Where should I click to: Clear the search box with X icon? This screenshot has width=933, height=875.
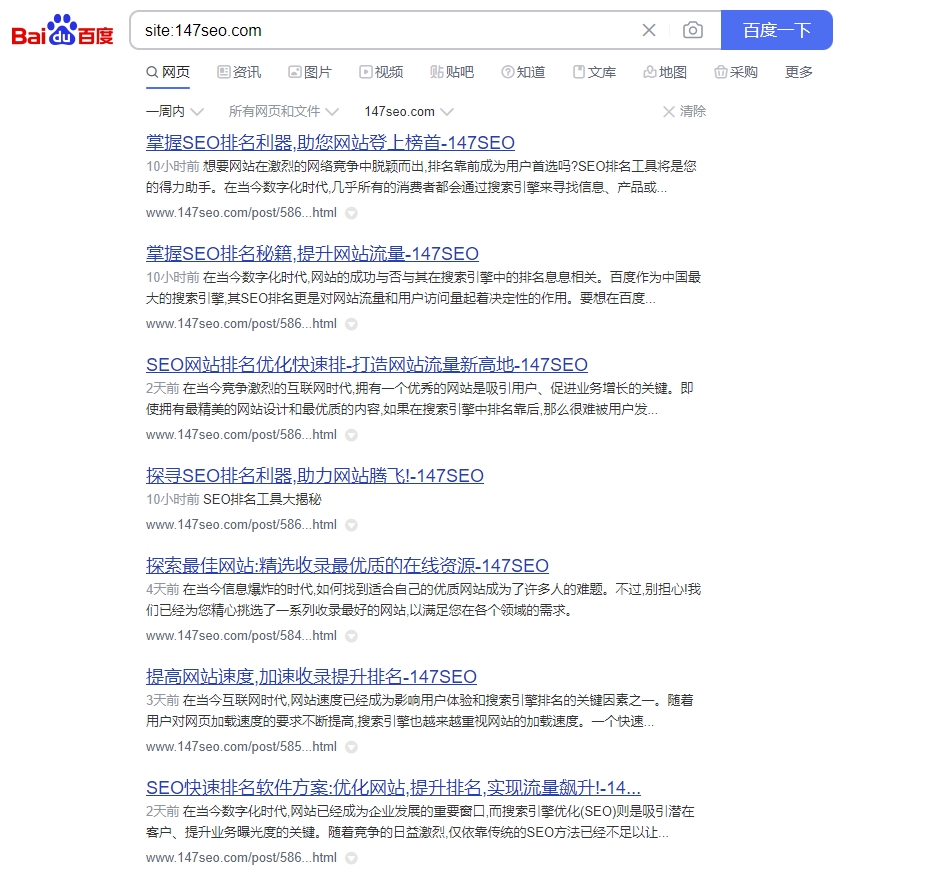tap(649, 30)
